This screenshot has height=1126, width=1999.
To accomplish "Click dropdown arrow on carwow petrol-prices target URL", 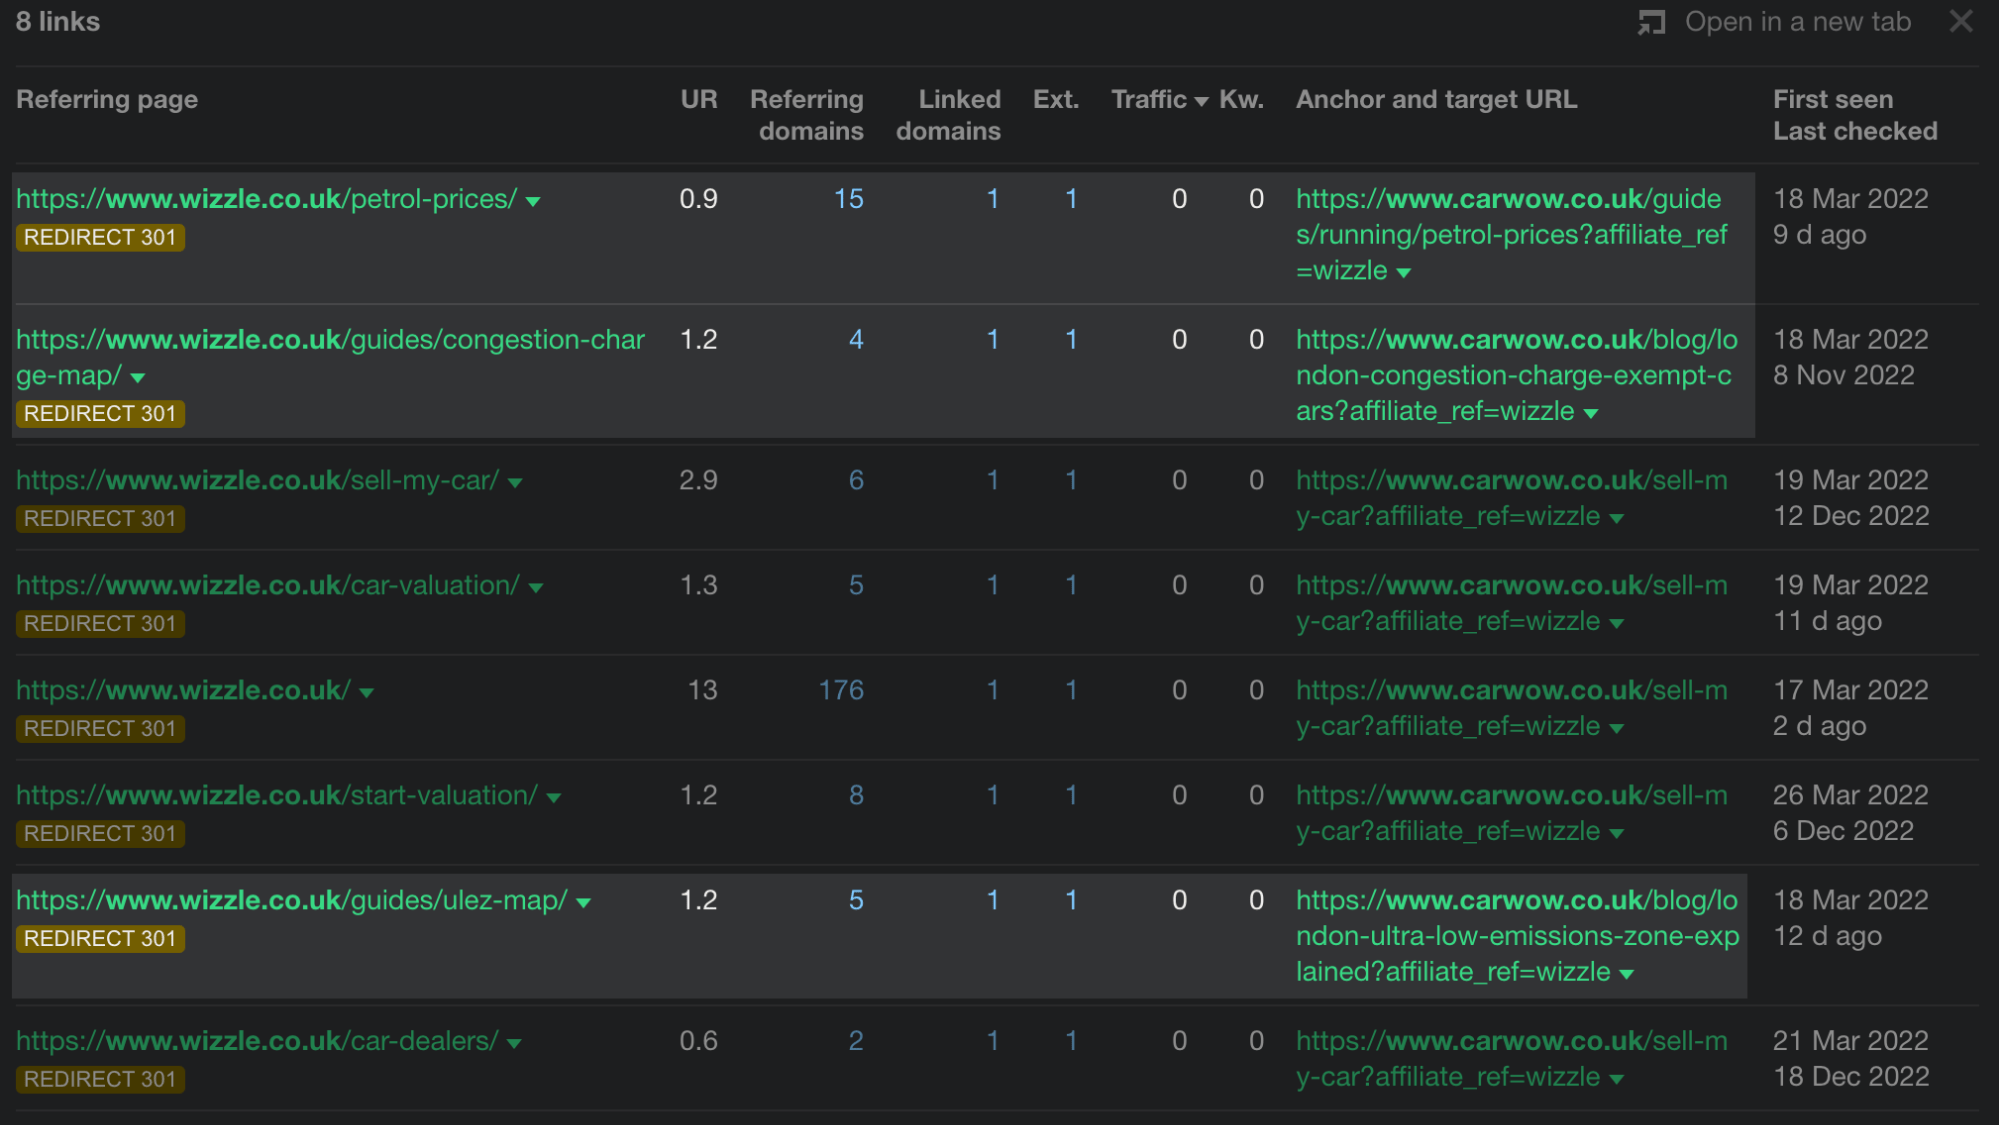I will point(1411,272).
